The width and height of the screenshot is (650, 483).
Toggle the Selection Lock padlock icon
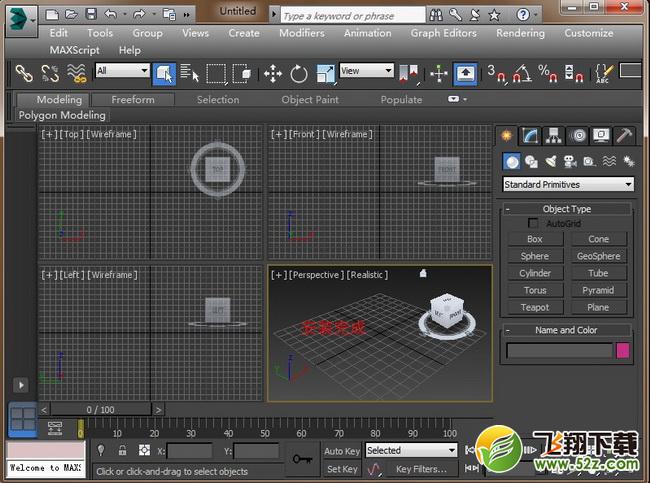(122, 450)
